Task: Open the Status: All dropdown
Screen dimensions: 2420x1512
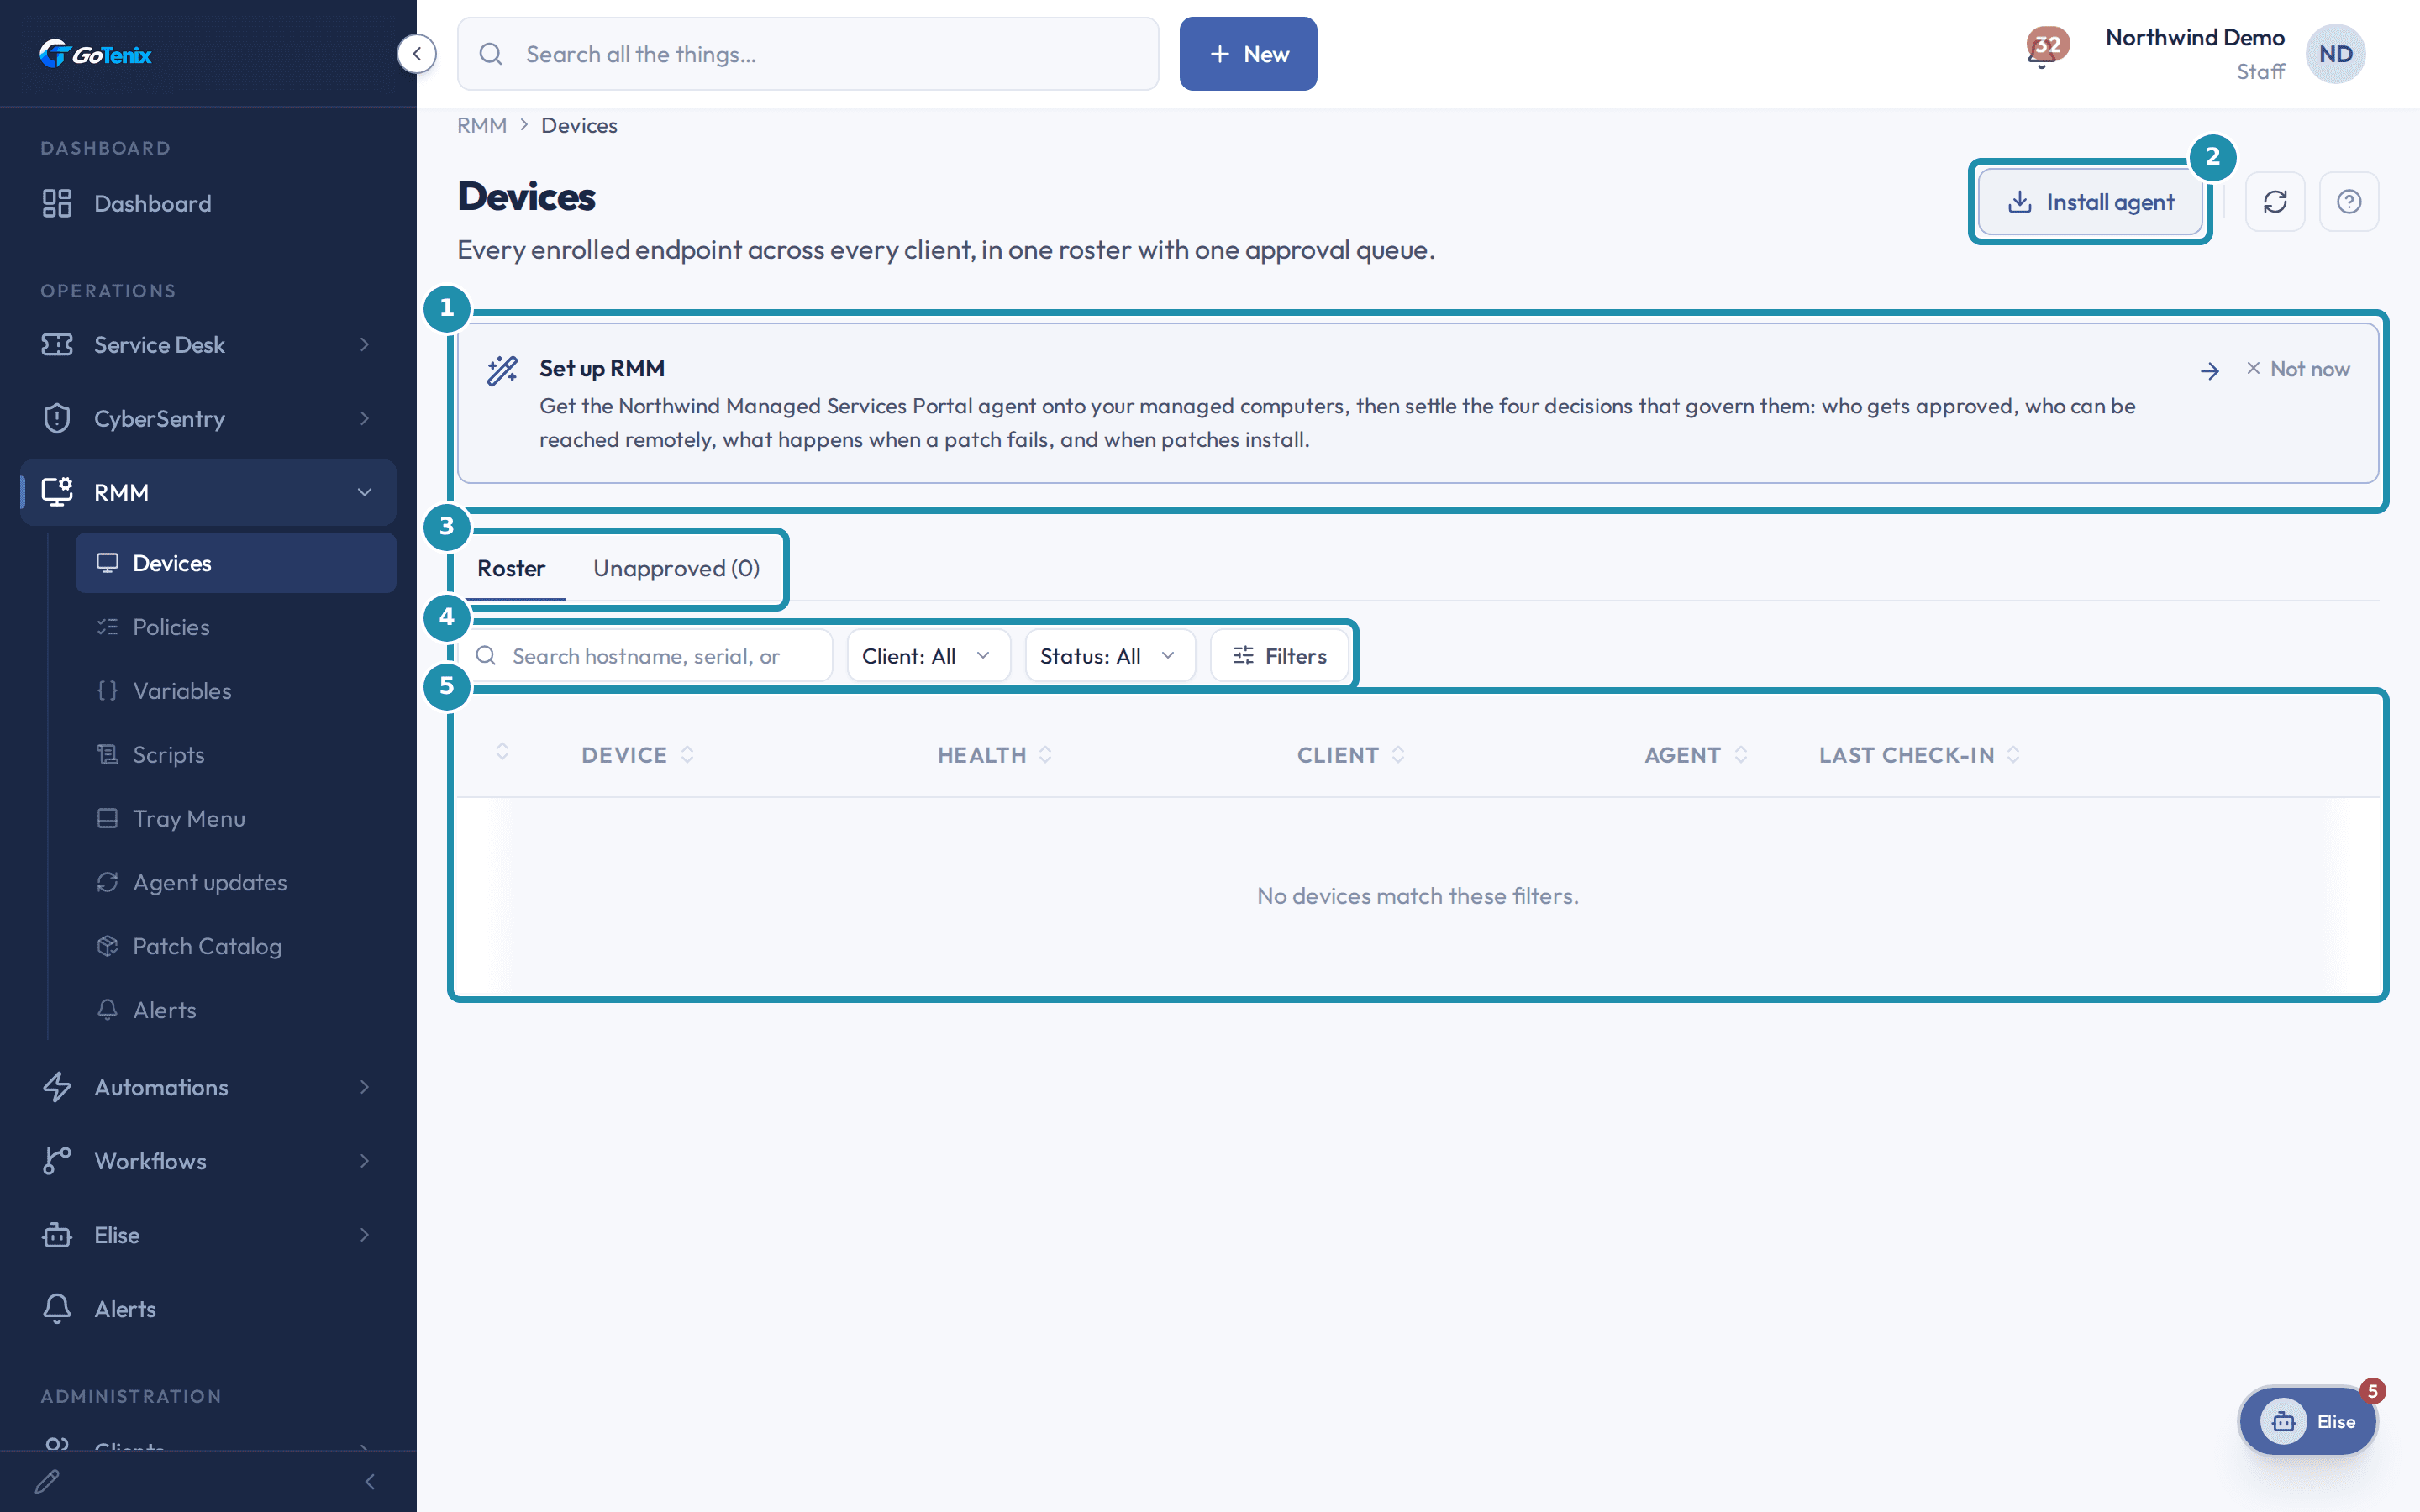Action: click(x=1109, y=656)
